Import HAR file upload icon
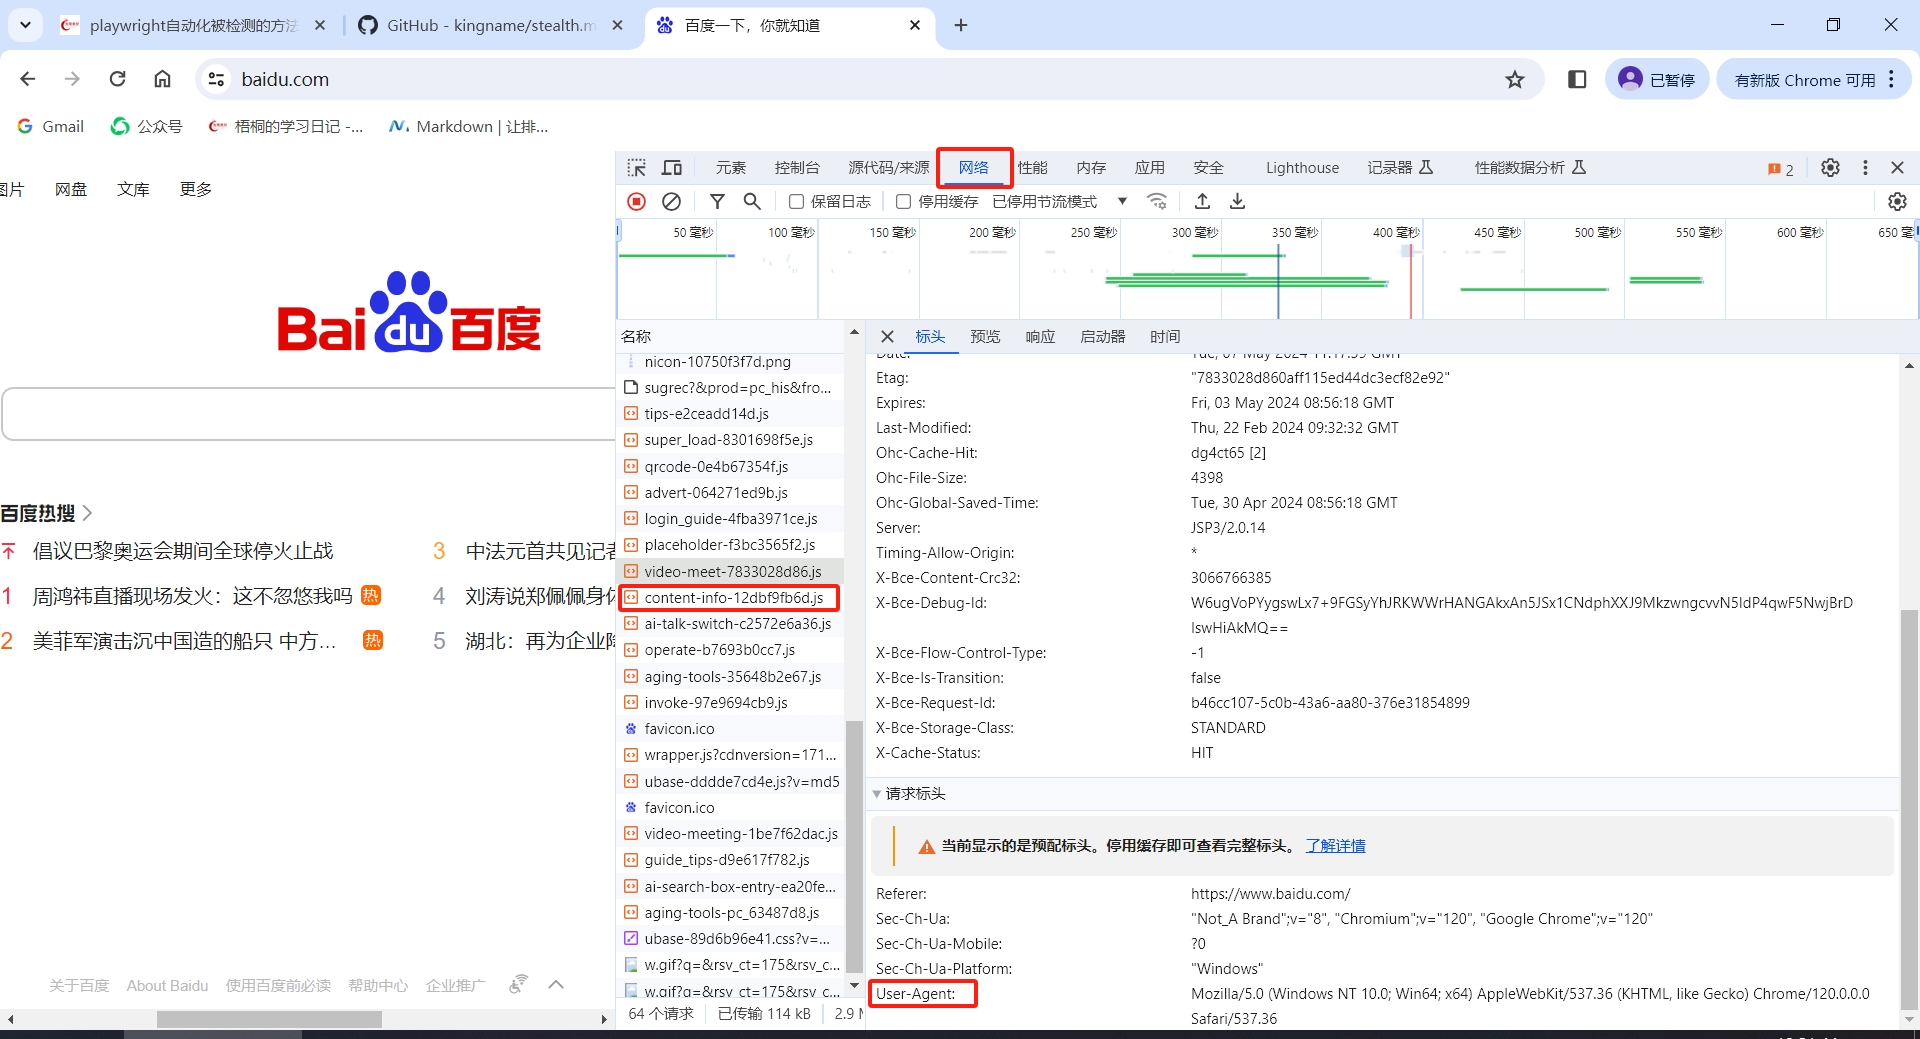 1202,201
